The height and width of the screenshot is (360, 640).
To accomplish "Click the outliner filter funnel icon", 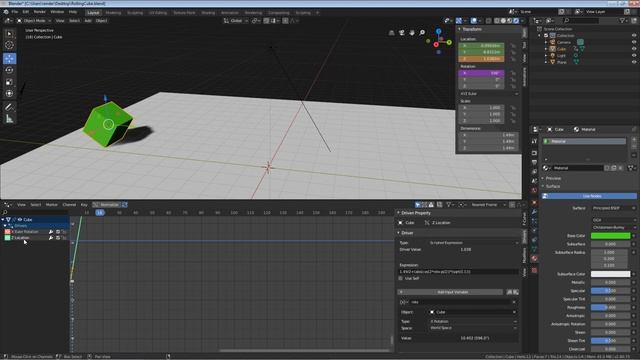I will click(x=622, y=20).
